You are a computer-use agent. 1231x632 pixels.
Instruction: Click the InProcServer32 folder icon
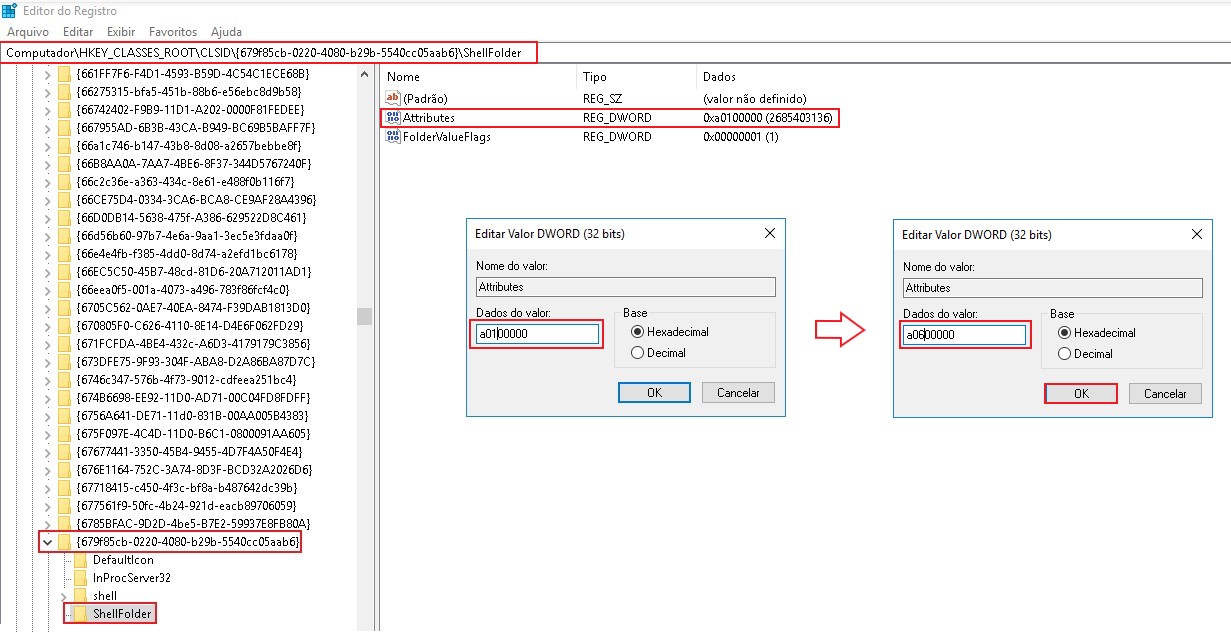pyautogui.click(x=81, y=578)
